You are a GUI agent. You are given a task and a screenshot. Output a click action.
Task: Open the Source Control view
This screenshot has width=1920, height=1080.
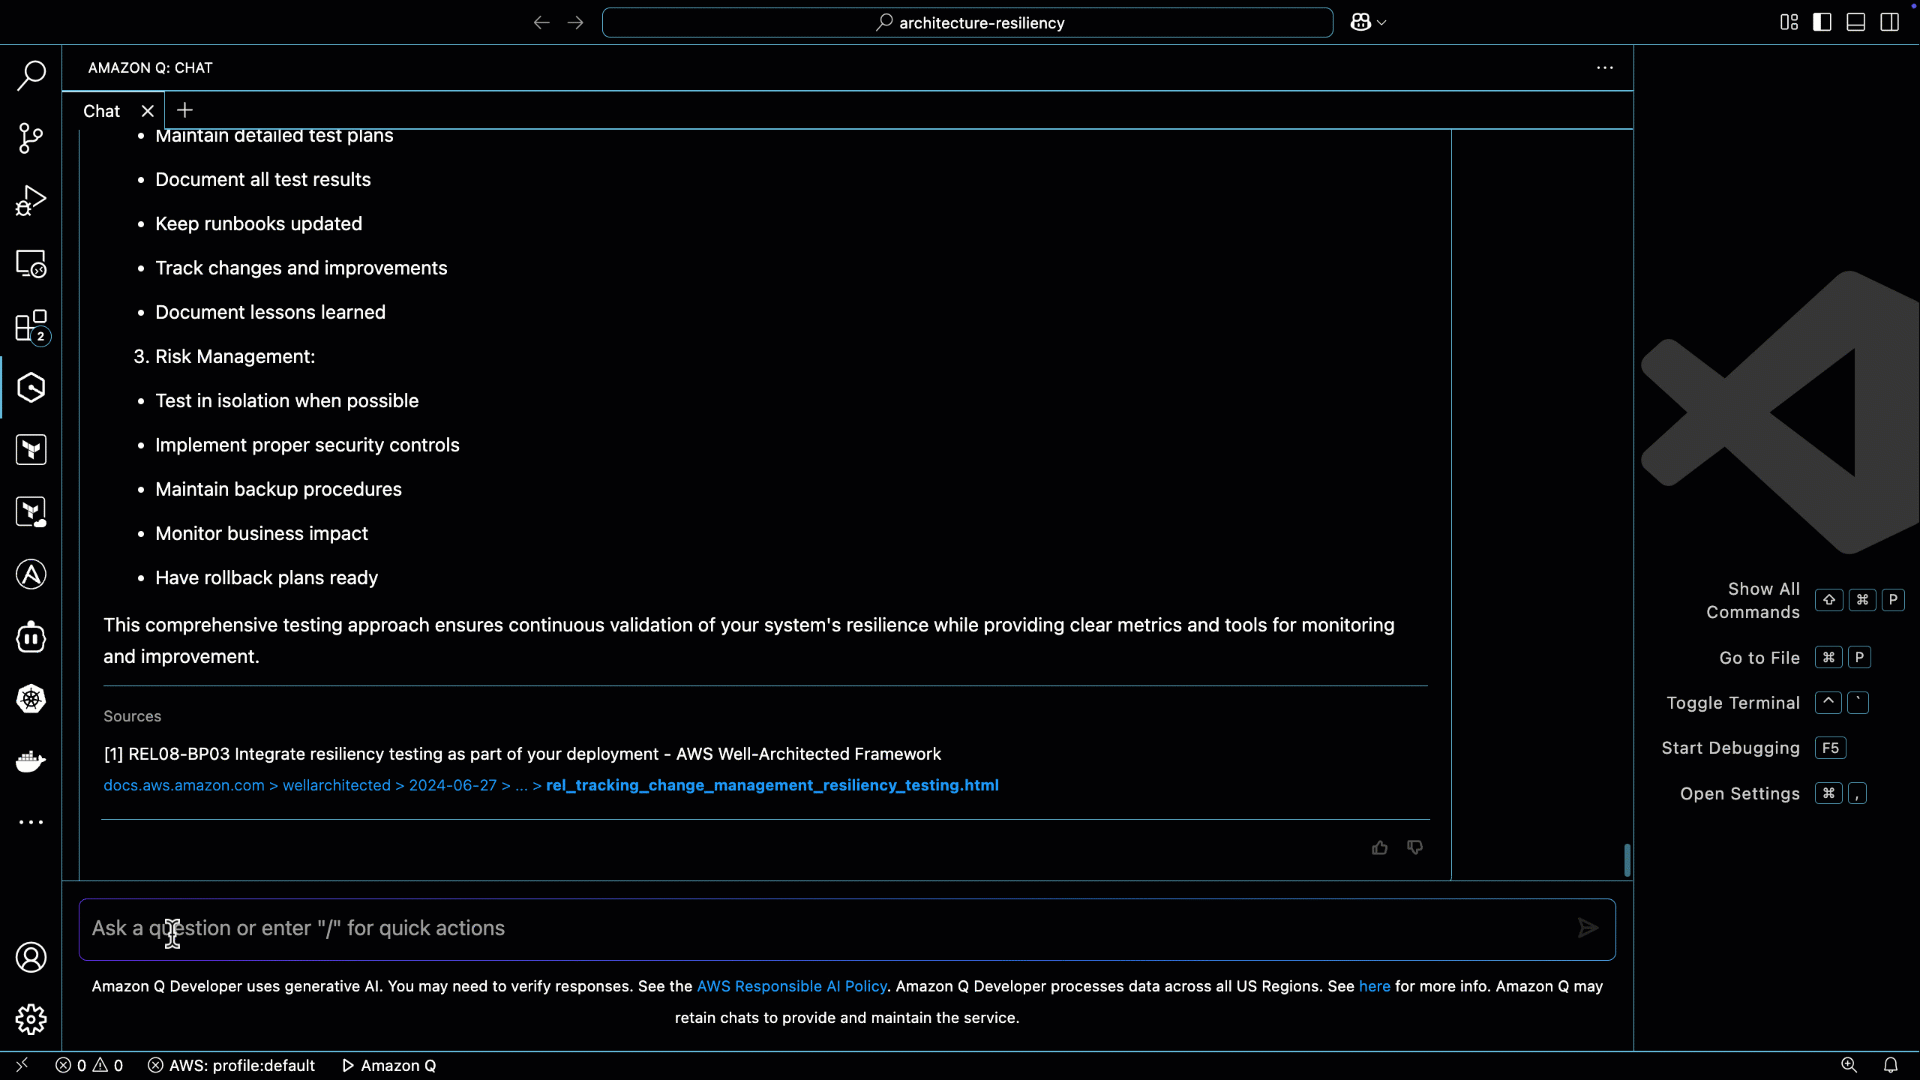[31, 138]
